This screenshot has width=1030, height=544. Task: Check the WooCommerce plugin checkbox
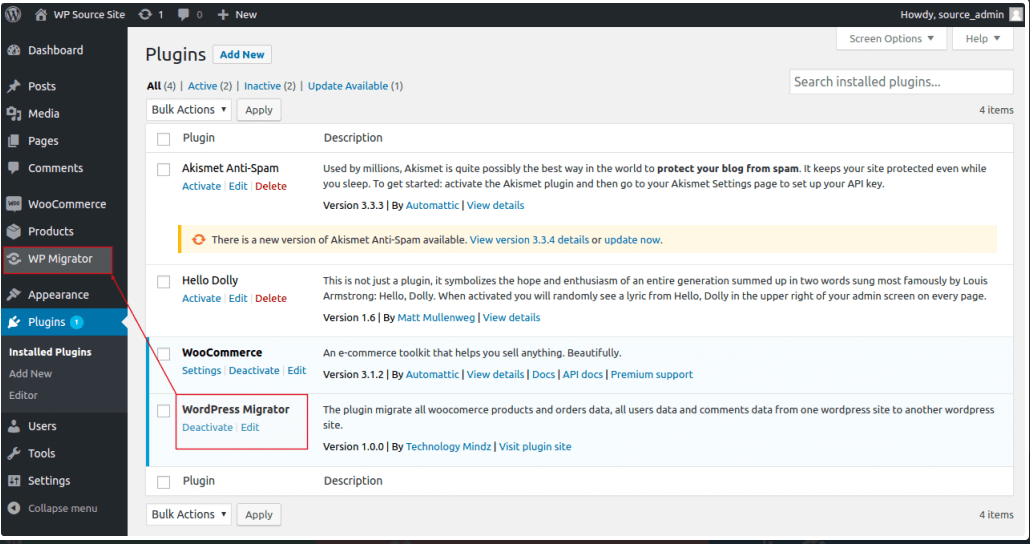click(x=164, y=354)
